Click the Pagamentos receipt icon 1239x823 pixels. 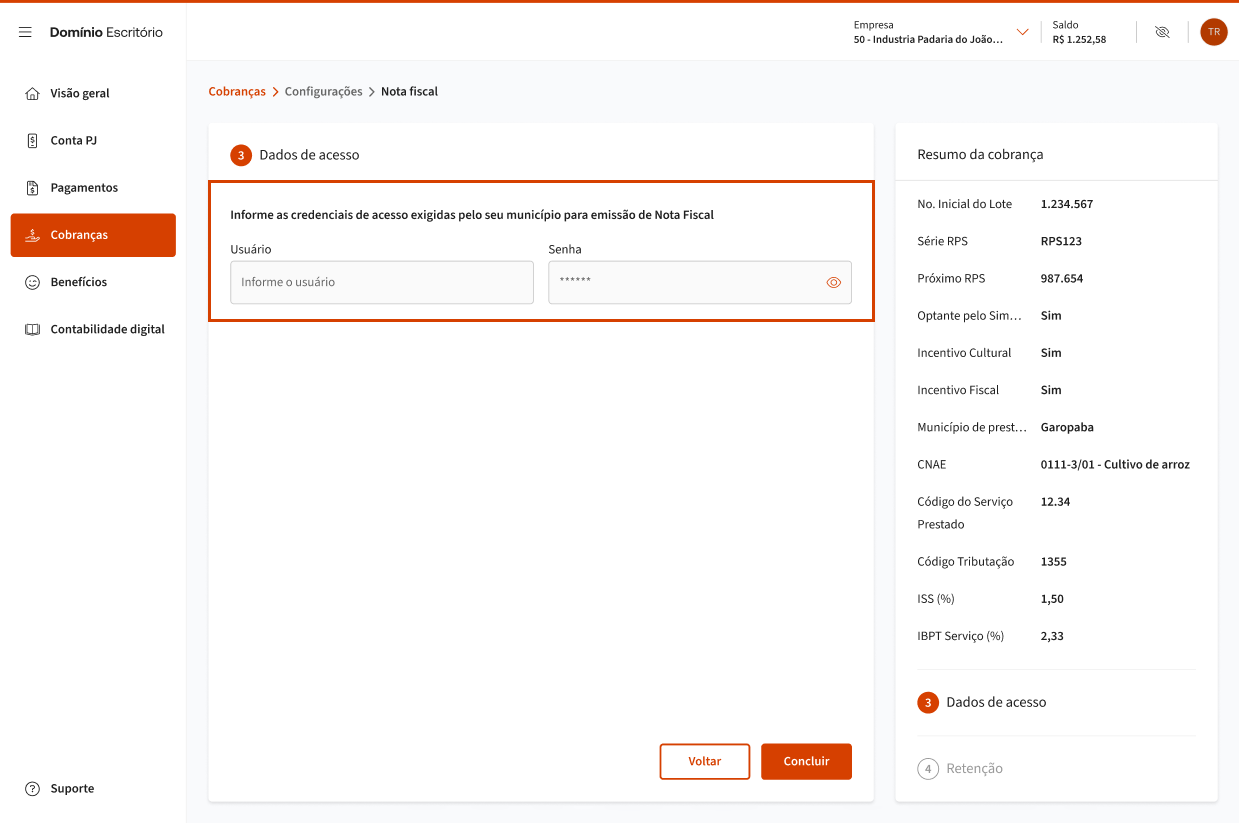click(x=32, y=188)
